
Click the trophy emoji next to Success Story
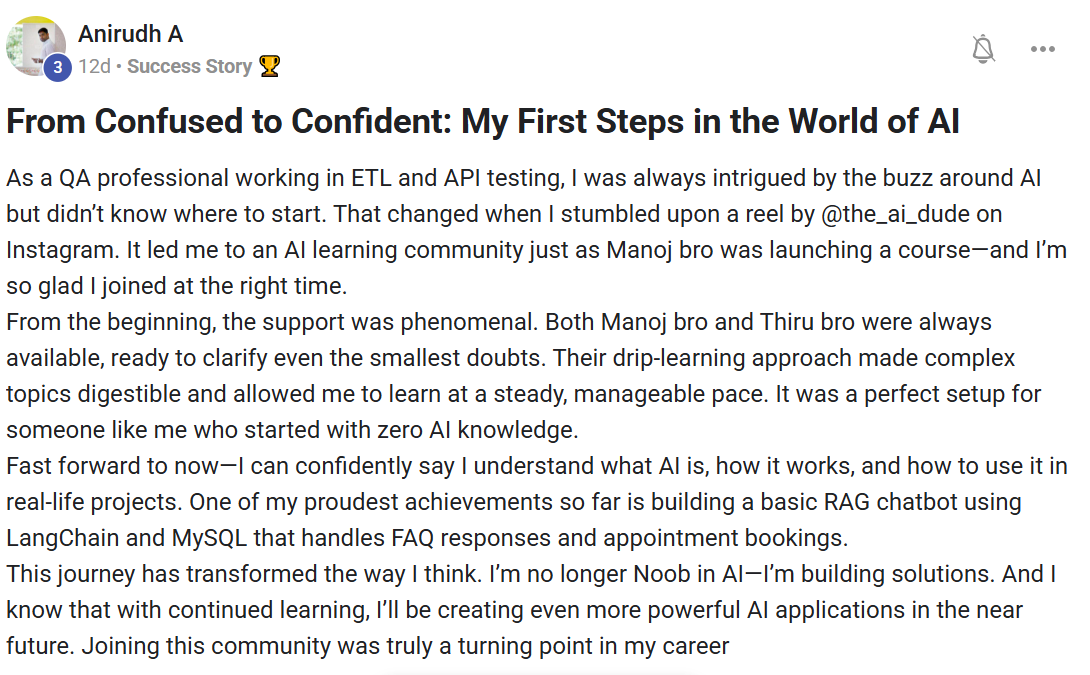click(269, 68)
